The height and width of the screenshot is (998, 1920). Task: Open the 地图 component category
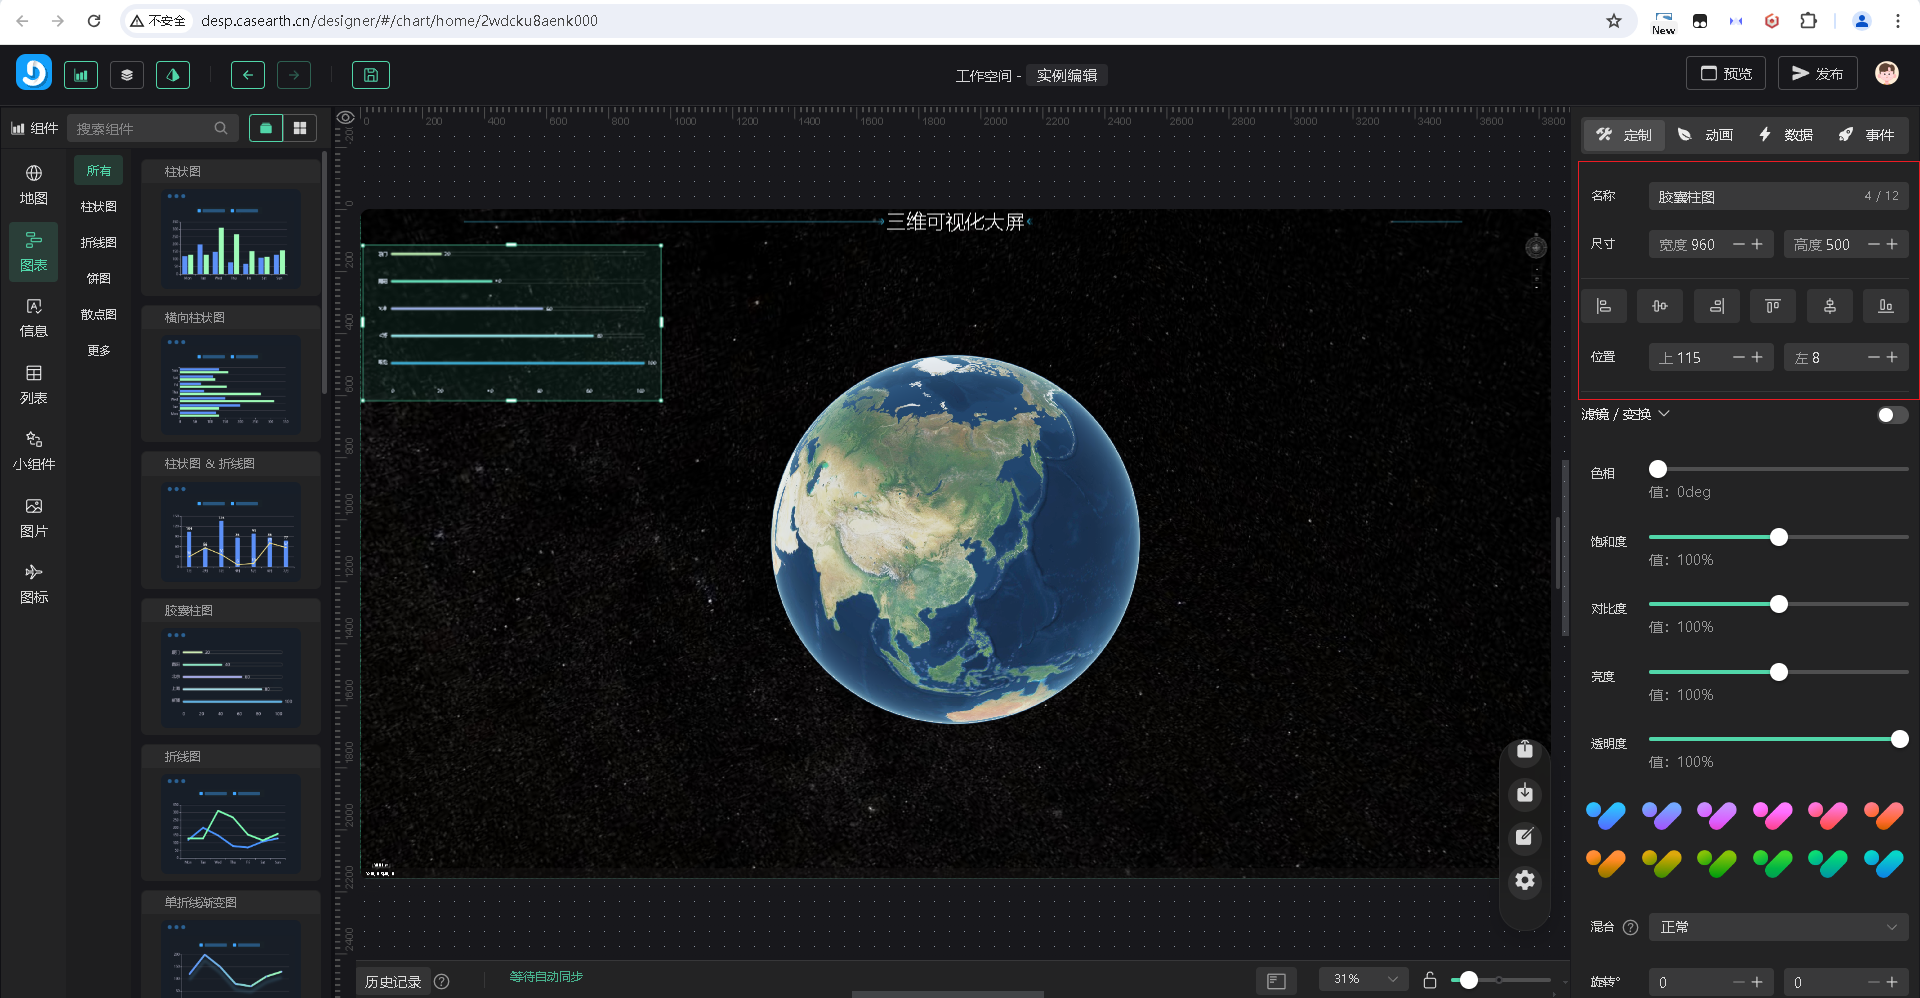tap(34, 185)
